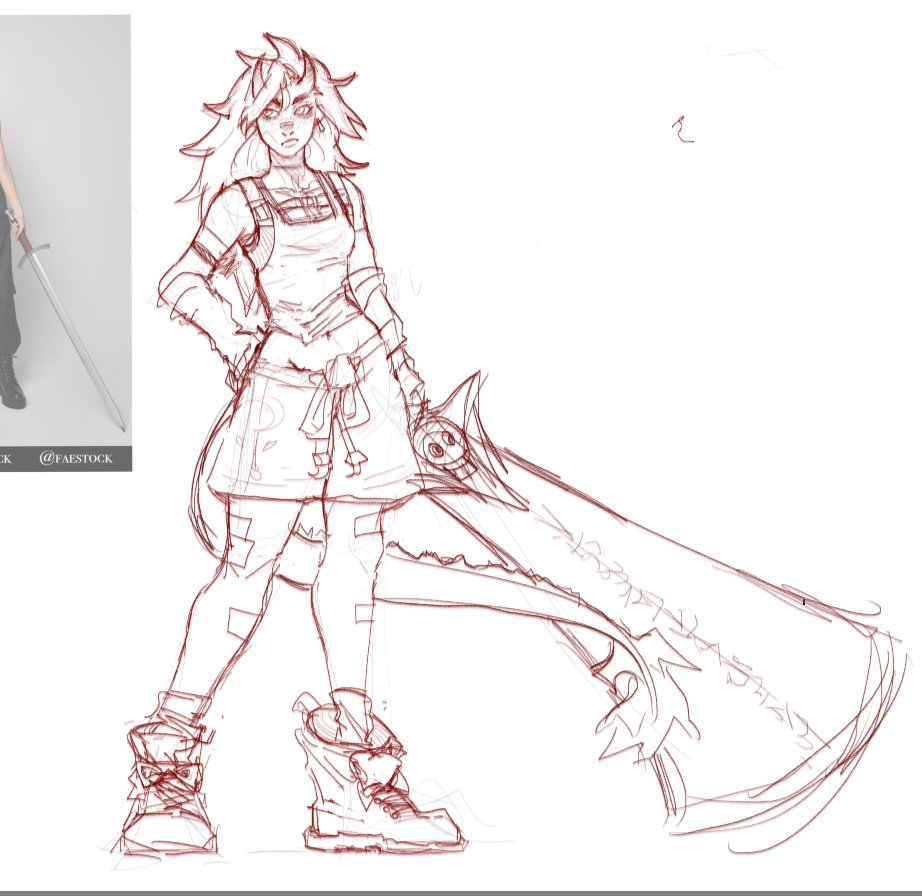
Task: Click the @FAESTOCK credit text
Action: point(76,459)
